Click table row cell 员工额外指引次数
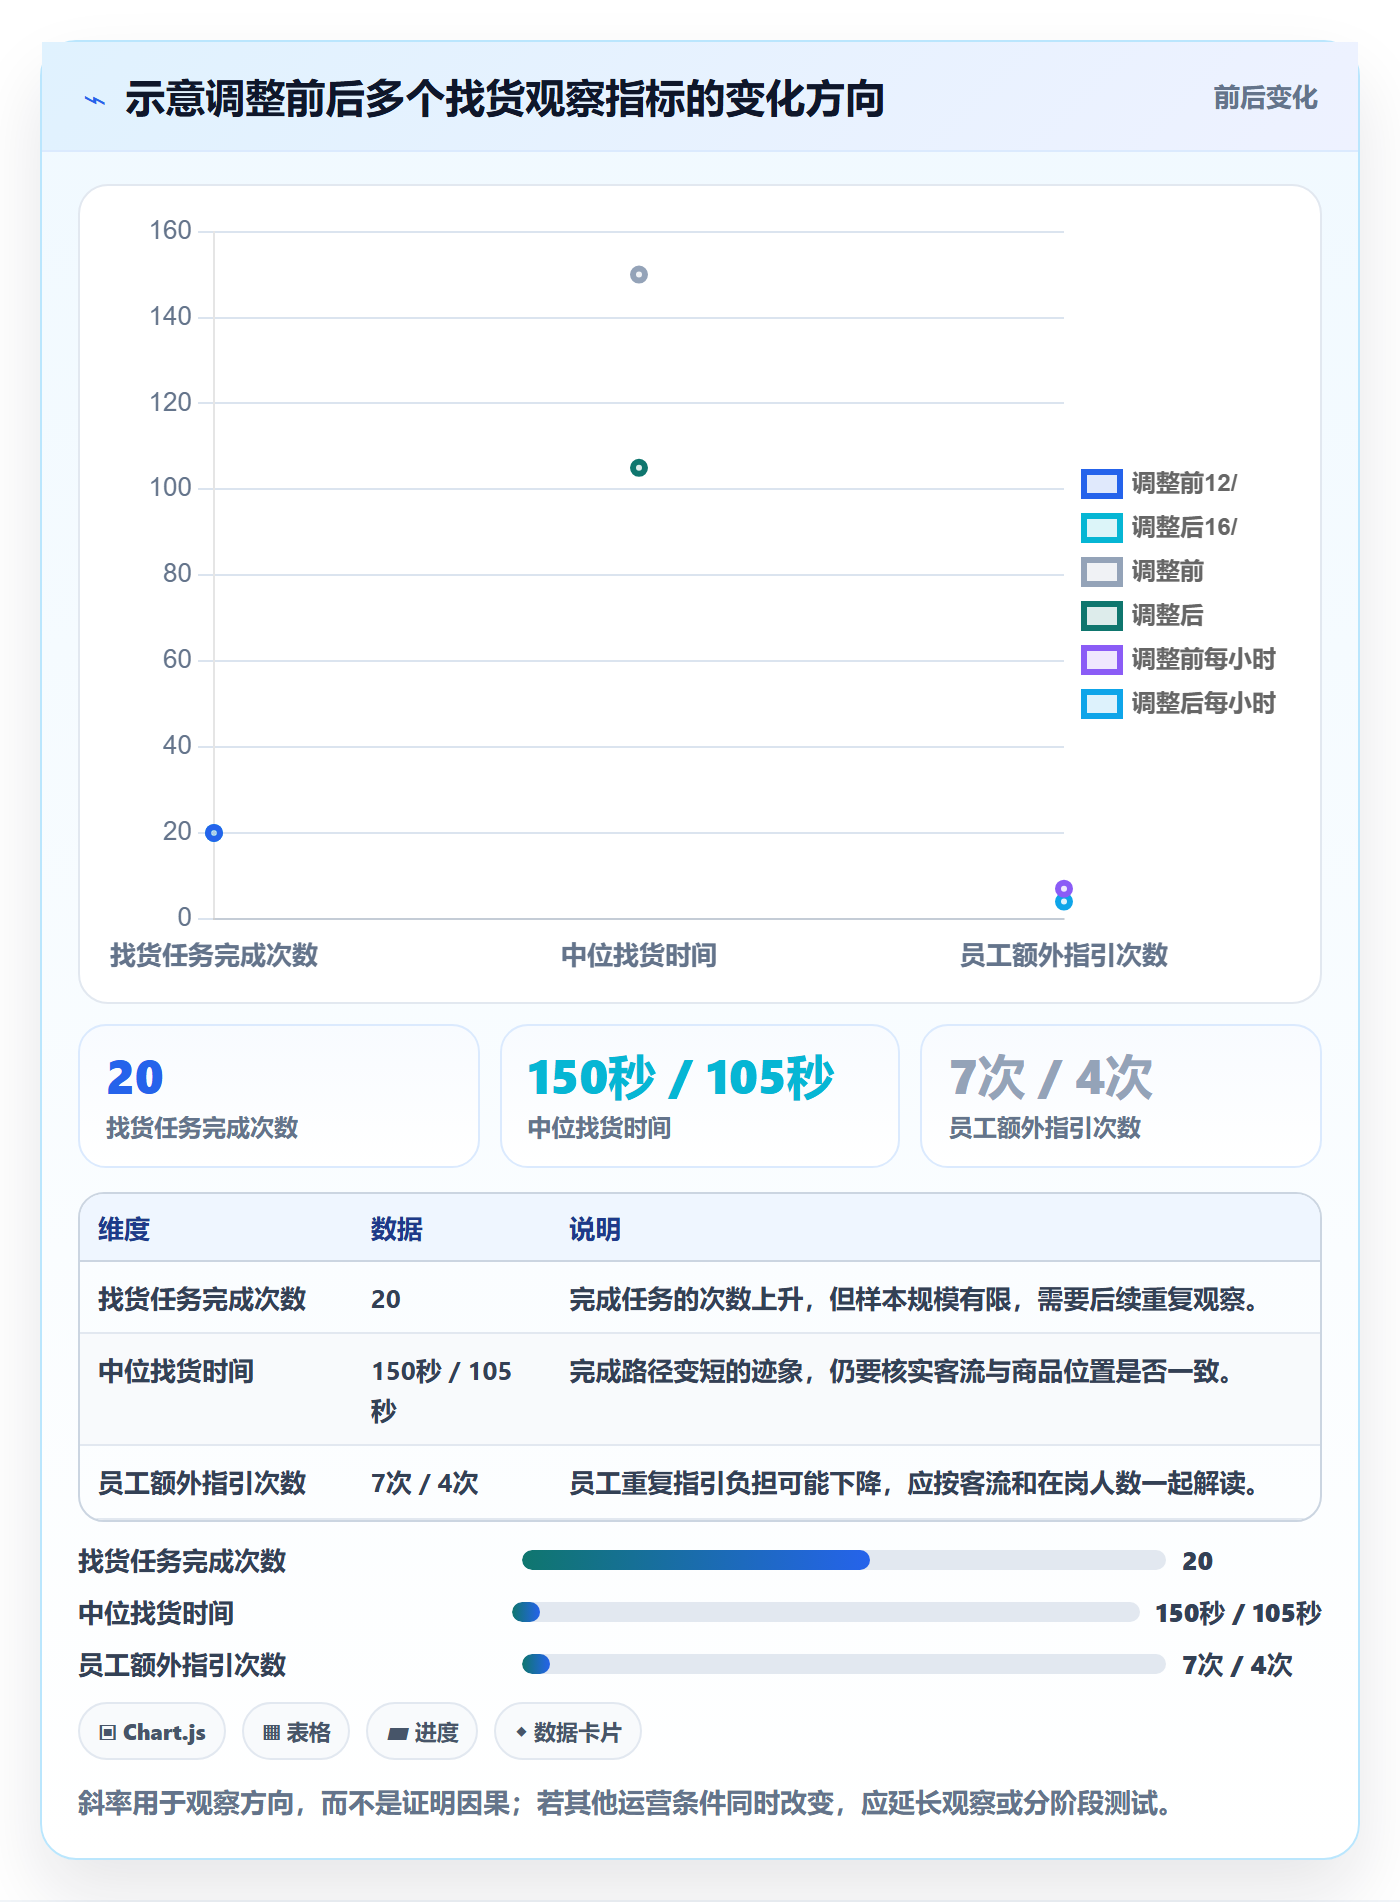Image resolution: width=1400 pixels, height=1902 pixels. point(202,1483)
